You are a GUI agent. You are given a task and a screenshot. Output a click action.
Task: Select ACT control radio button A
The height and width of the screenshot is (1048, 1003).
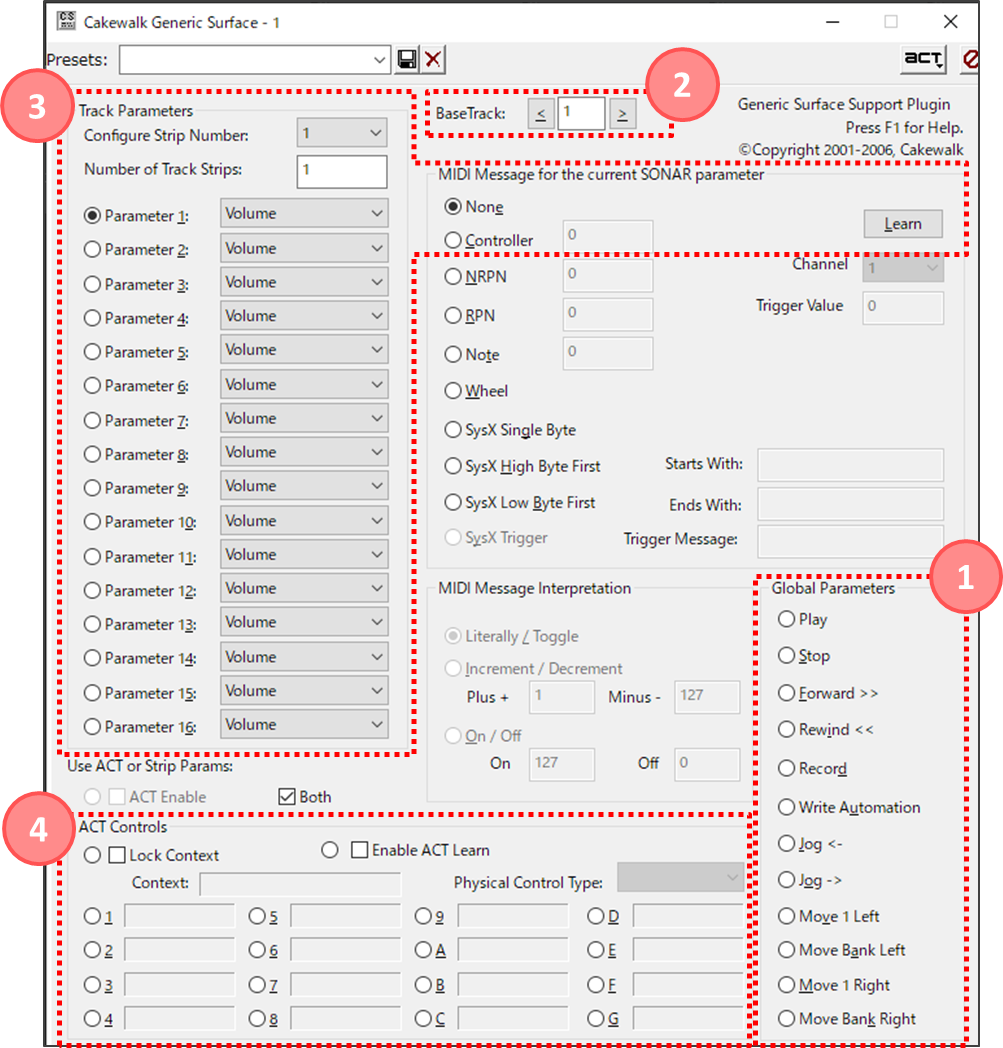coord(423,950)
